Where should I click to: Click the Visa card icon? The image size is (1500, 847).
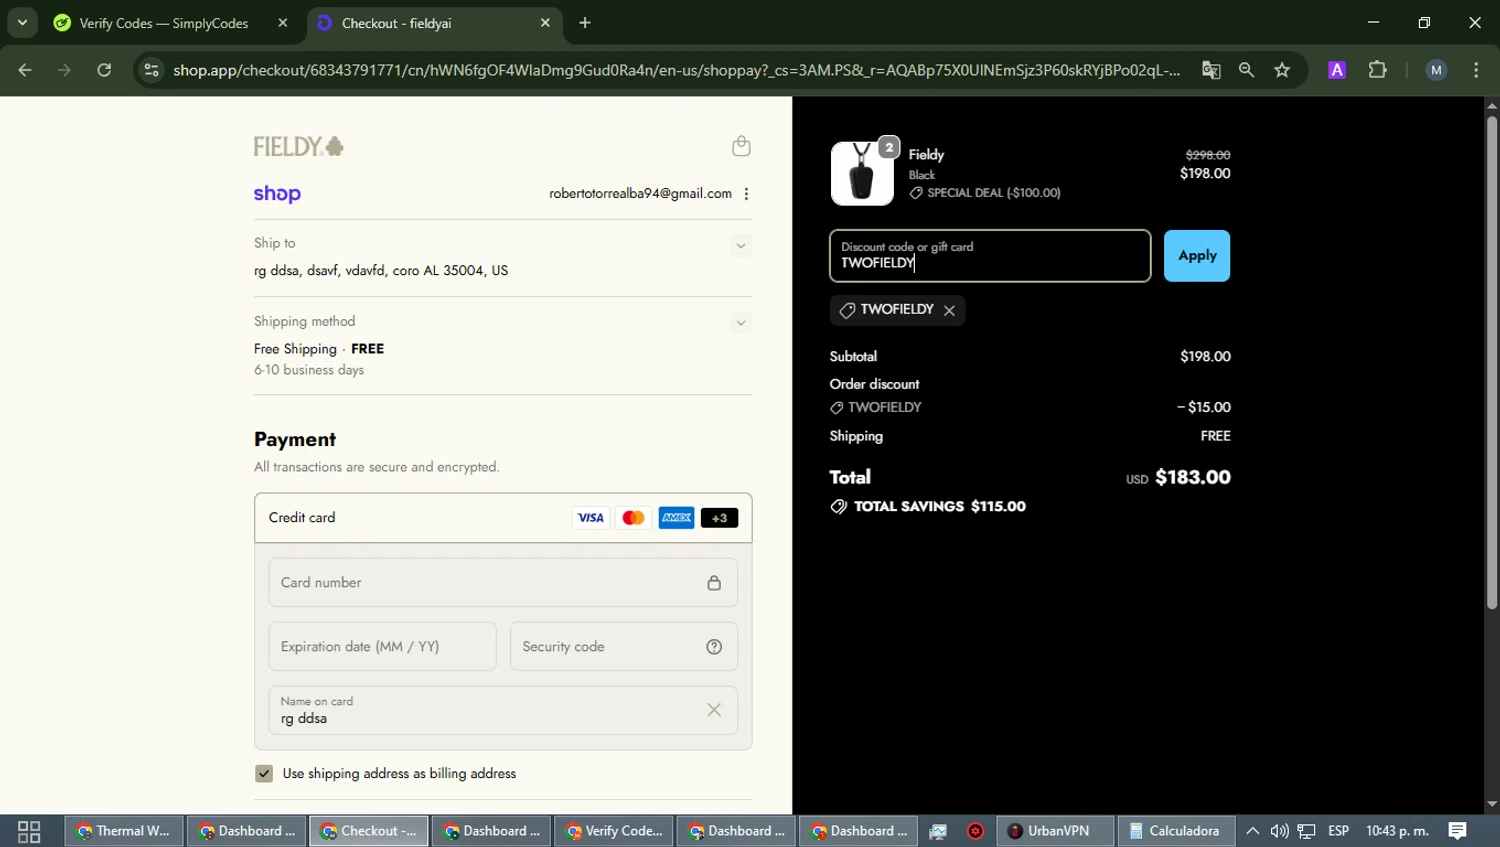591,518
